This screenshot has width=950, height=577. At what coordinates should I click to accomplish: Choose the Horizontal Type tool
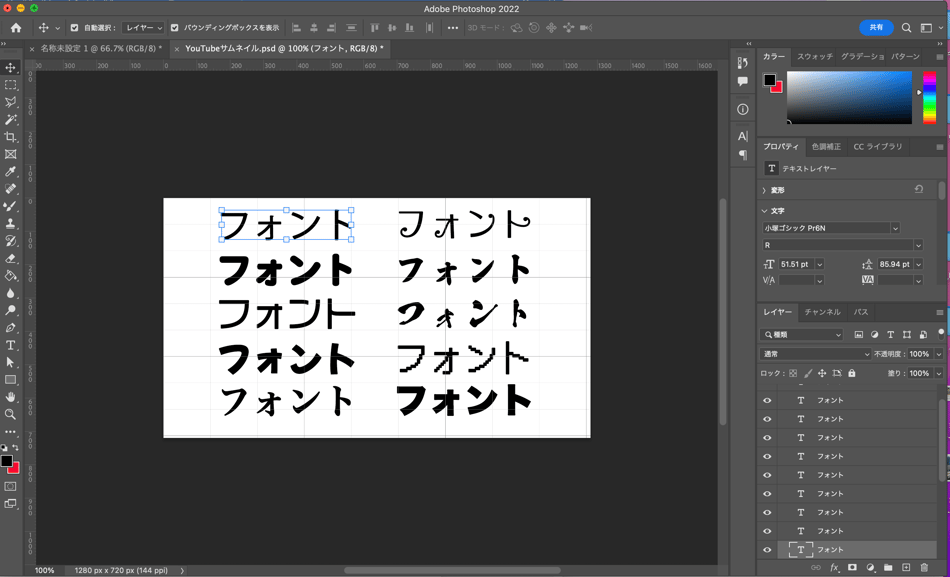[x=11, y=345]
